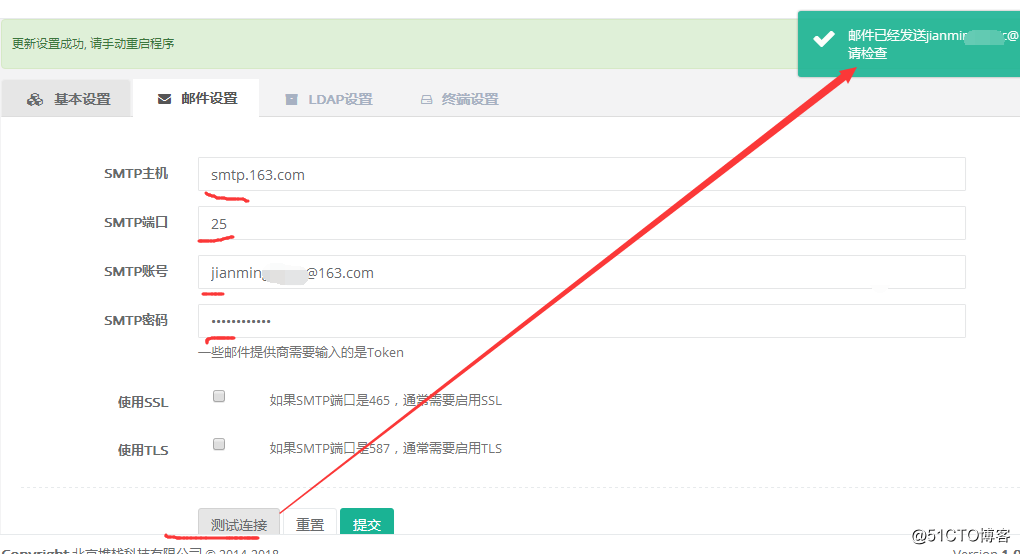This screenshot has height=554, width=1020.
Task: Click the book icon beside LDAP设置
Action: [291, 99]
